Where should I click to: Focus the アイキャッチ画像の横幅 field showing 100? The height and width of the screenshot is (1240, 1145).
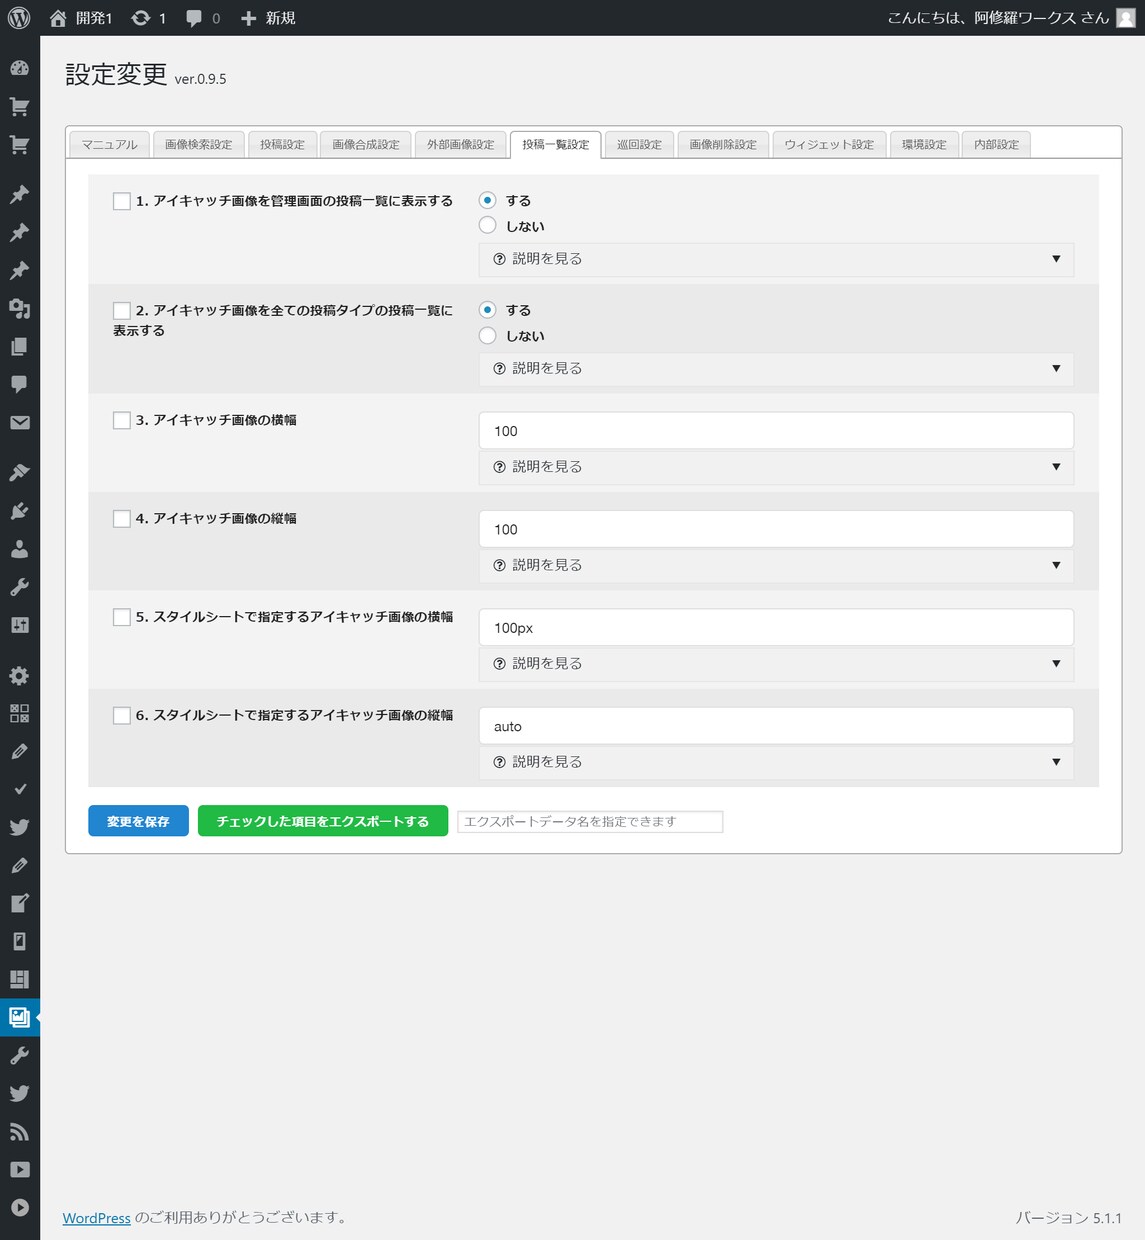pyautogui.click(x=776, y=431)
